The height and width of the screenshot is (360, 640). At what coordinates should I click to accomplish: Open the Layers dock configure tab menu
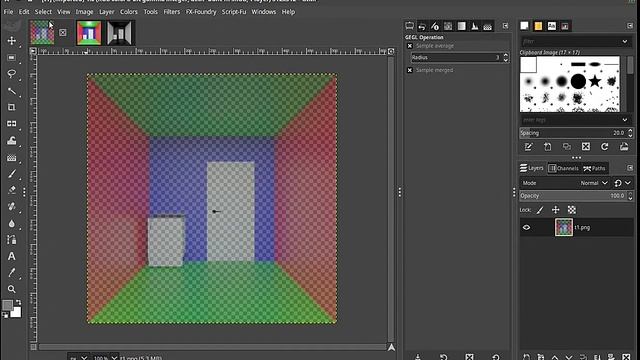630,168
